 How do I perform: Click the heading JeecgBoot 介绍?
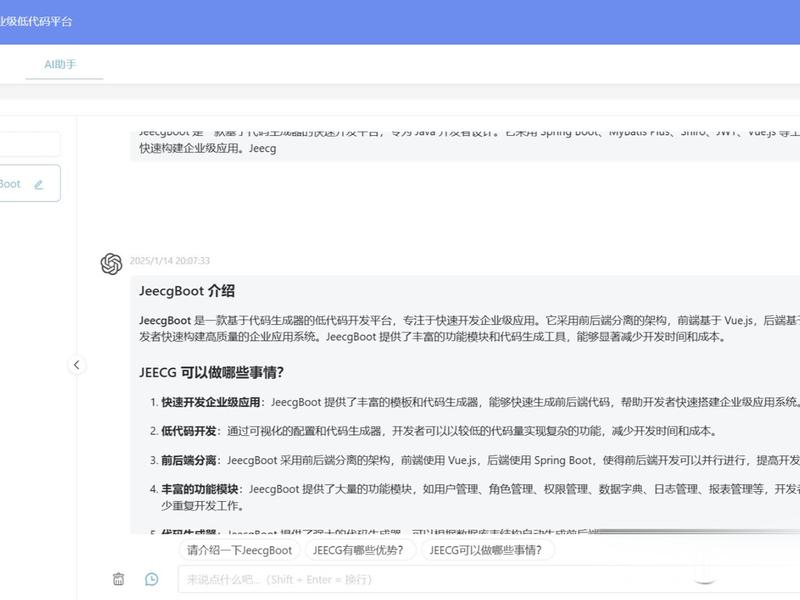(x=187, y=291)
